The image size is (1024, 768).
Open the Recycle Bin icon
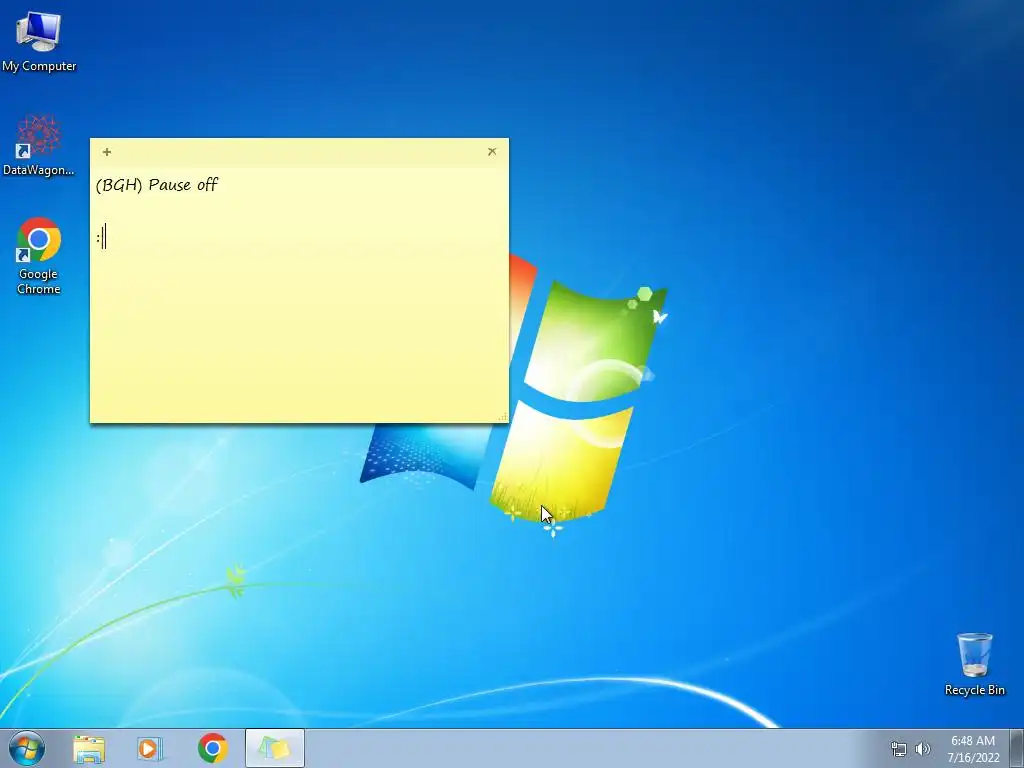click(974, 664)
